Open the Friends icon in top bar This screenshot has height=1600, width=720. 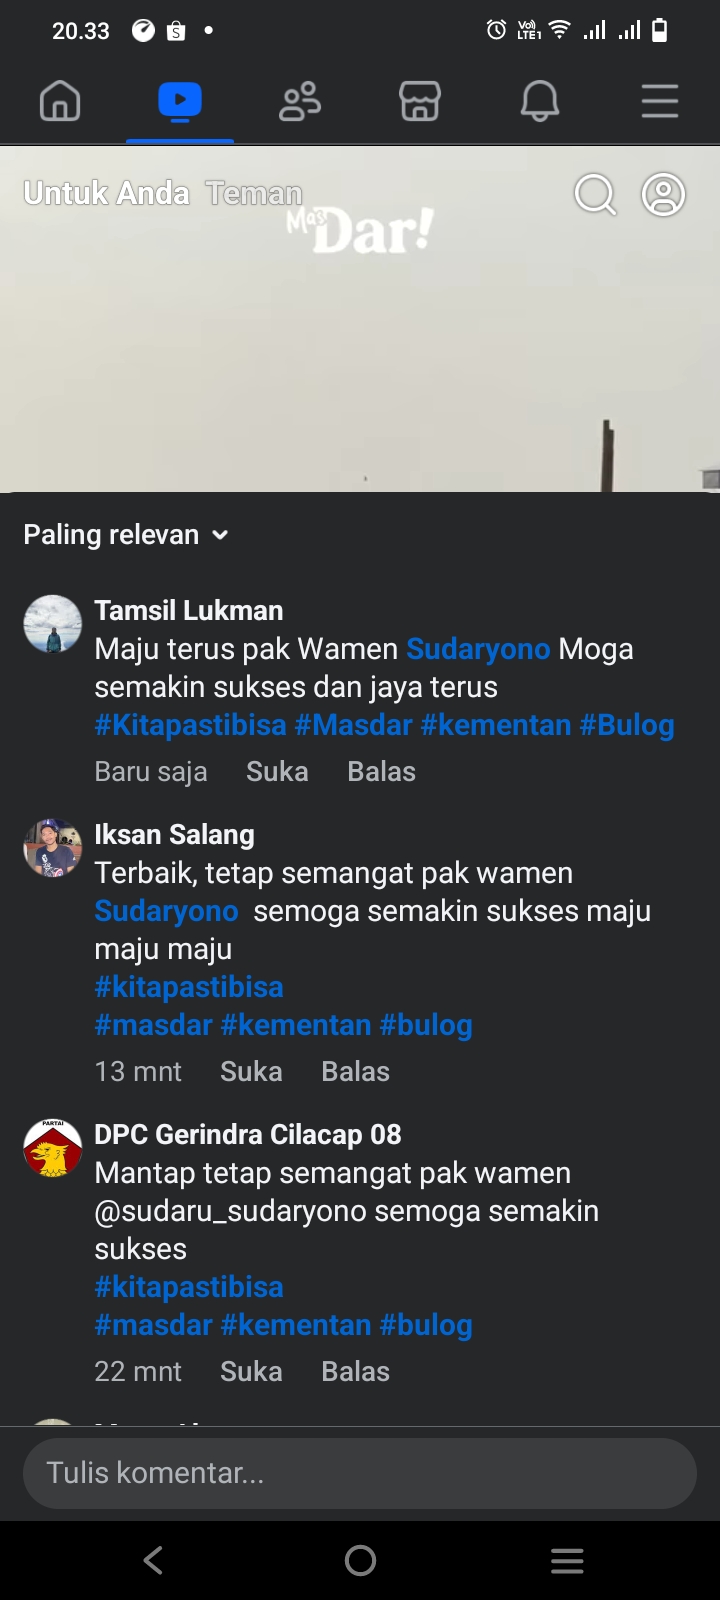300,101
